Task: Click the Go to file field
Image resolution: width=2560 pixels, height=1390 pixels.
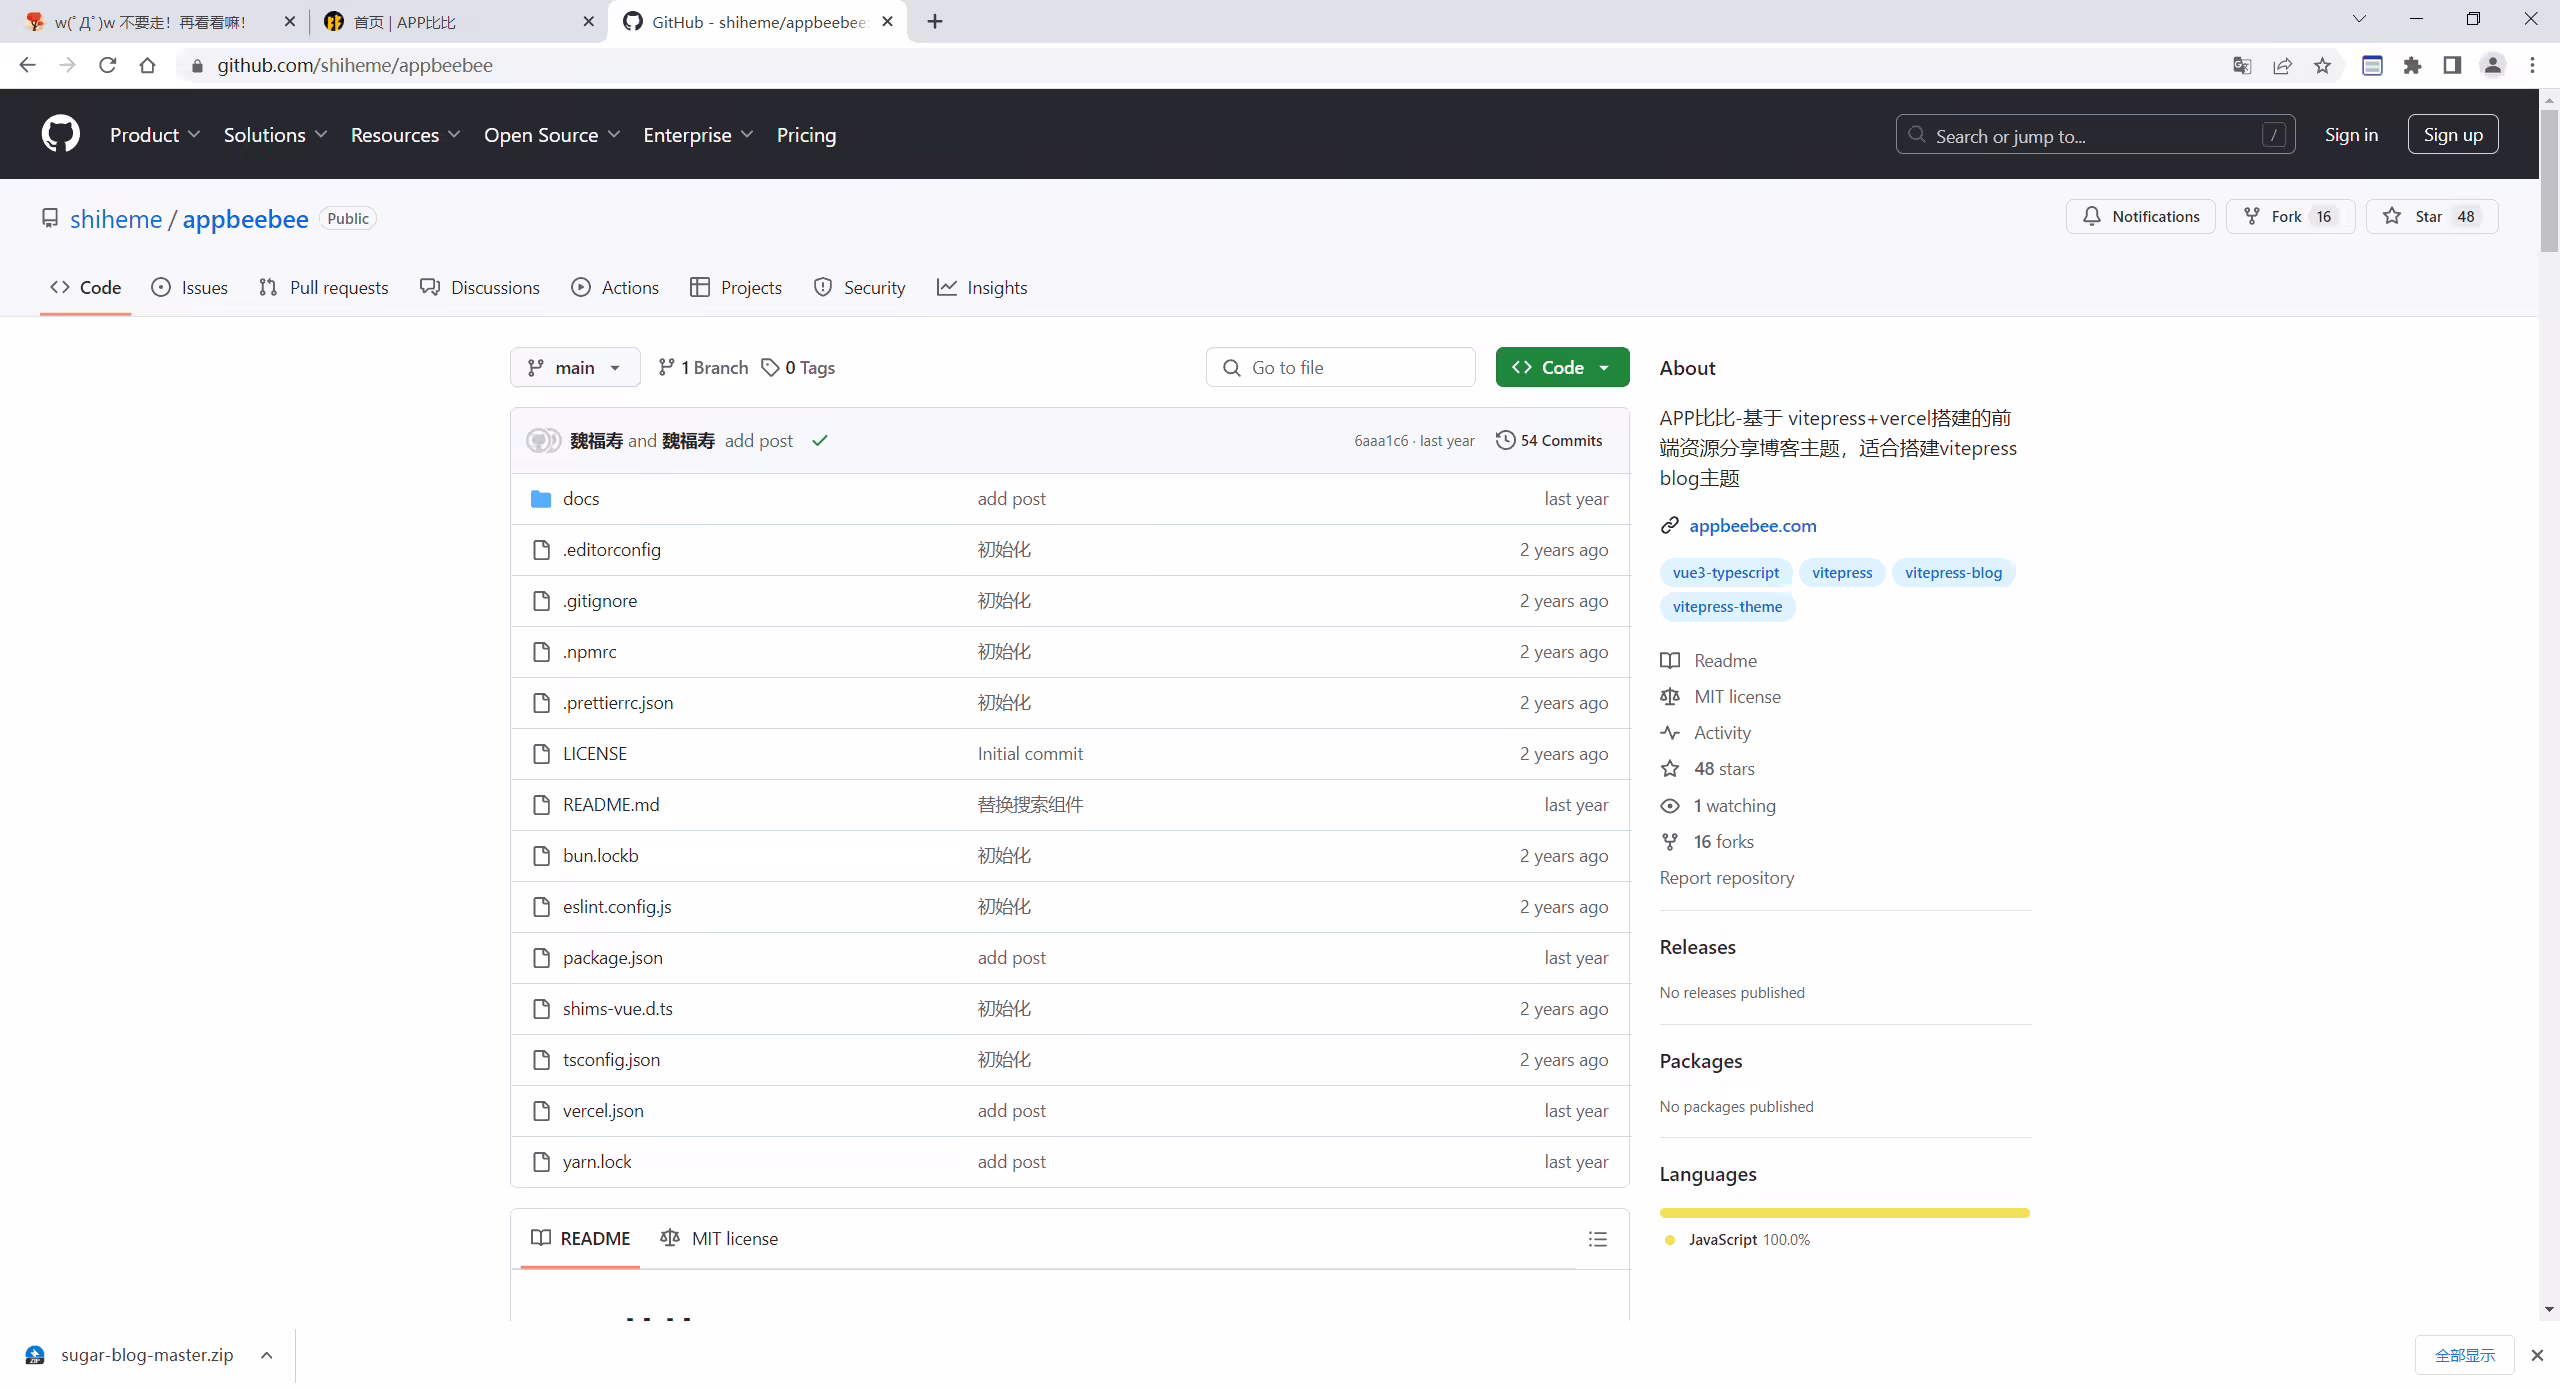Action: click(1340, 368)
